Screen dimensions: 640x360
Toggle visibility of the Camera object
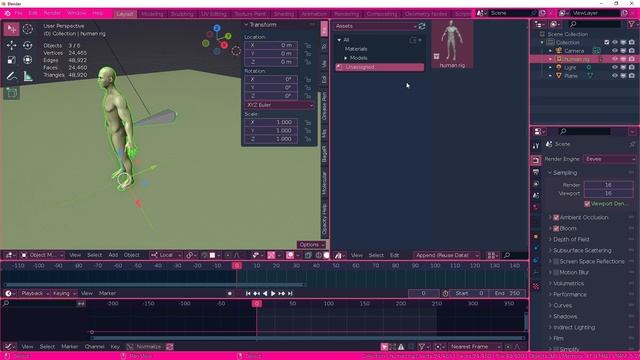[615, 51]
